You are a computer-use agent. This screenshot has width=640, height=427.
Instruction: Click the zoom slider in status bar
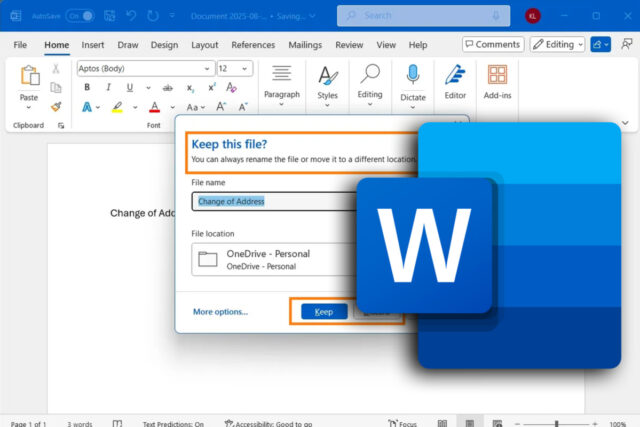pyautogui.click(x=556, y=424)
